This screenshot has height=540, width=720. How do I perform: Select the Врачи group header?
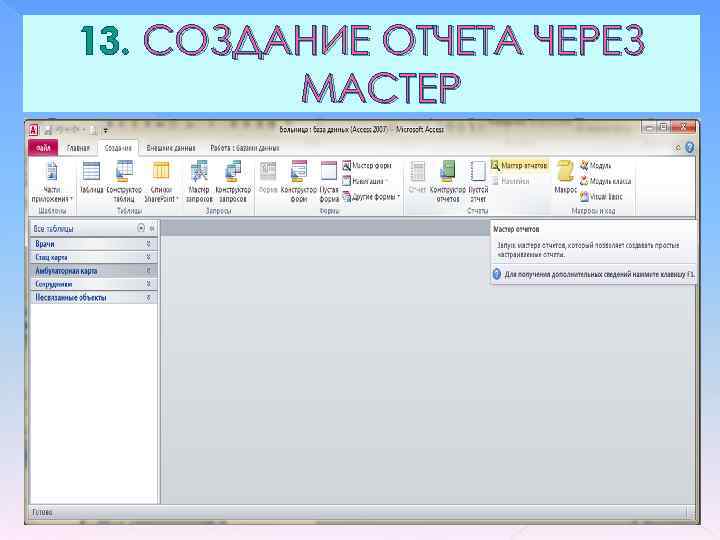coord(94,244)
